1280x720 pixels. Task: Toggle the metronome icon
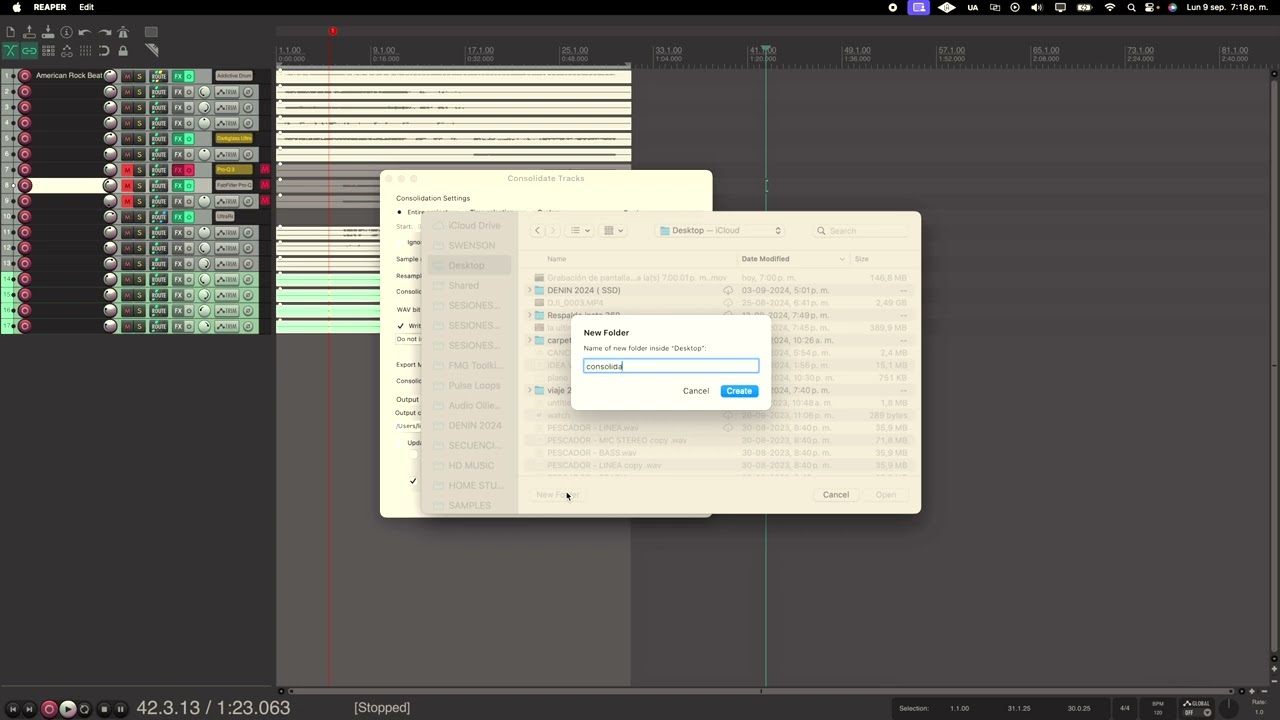click(x=123, y=32)
